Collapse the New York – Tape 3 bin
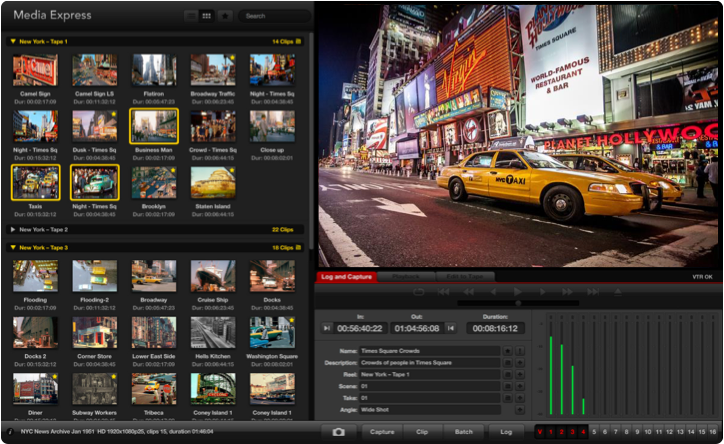 (x=13, y=248)
